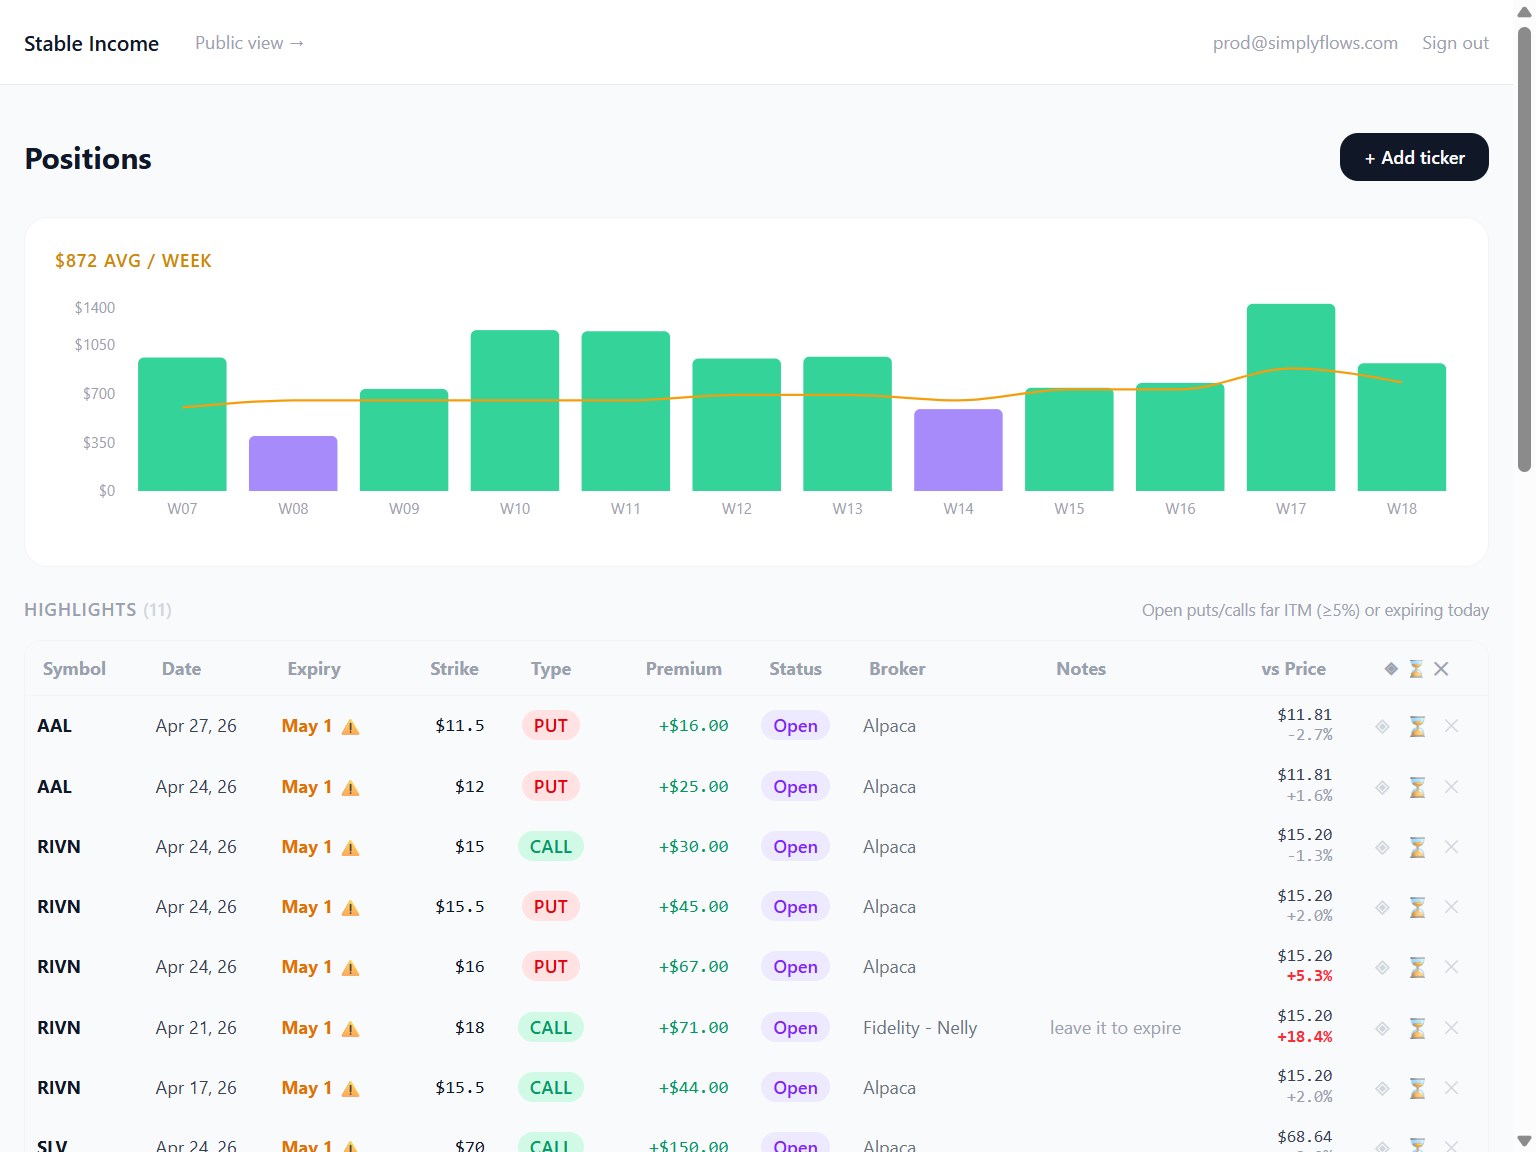This screenshot has width=1536, height=1152.
Task: Click diamond icon on RIVN $18 call row
Action: pos(1382,1028)
